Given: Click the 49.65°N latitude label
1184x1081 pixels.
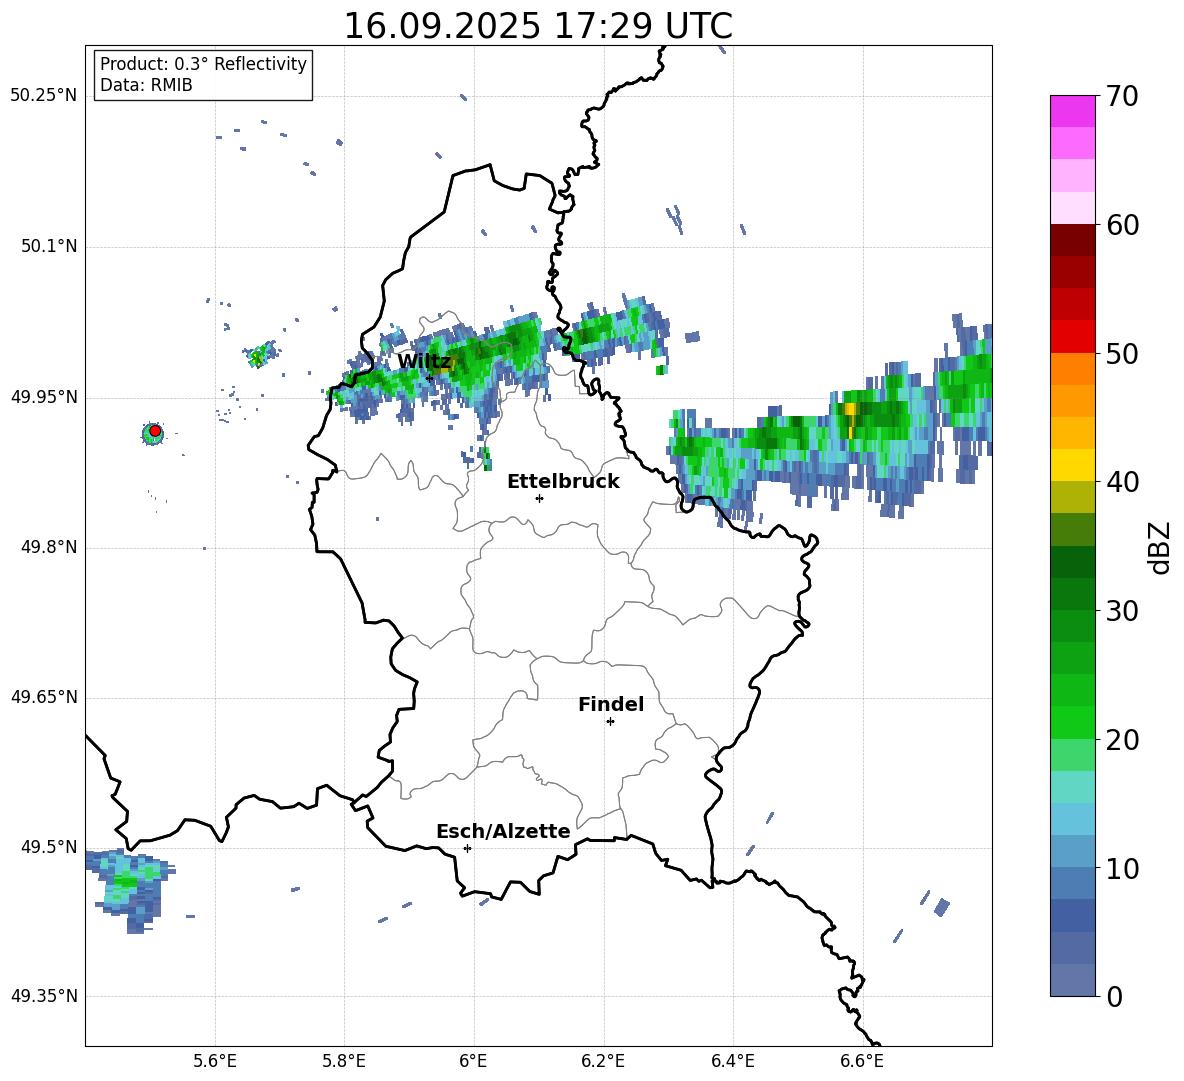Looking at the screenshot, I should [43, 697].
